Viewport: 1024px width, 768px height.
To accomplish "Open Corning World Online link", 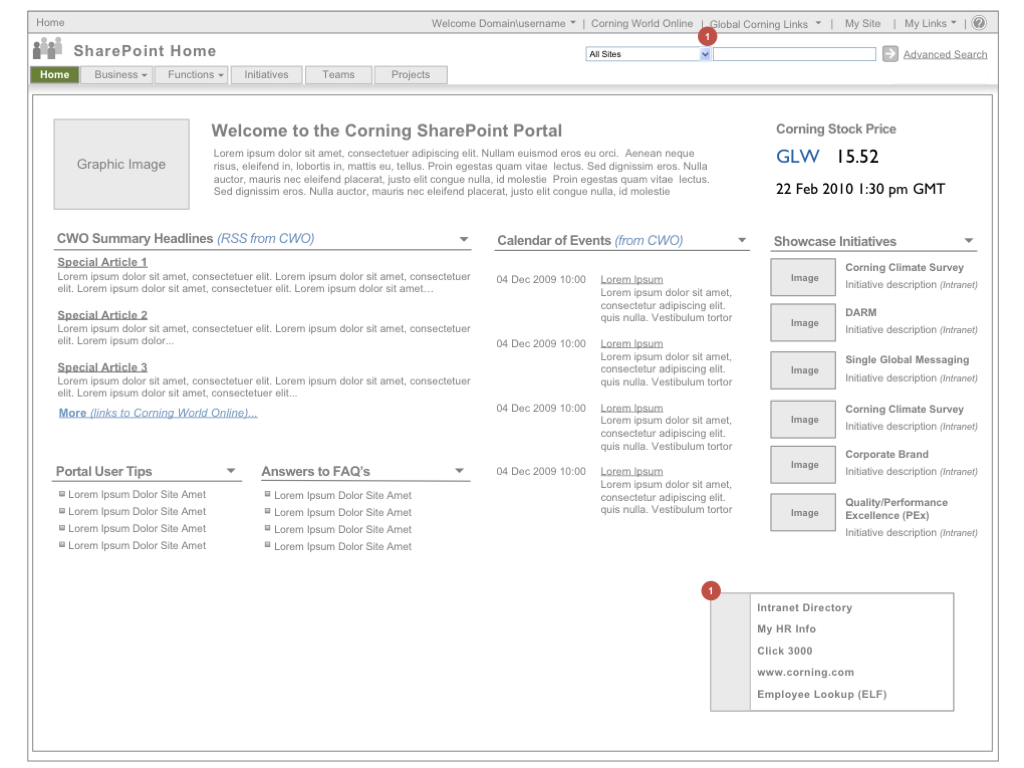I will [642, 24].
